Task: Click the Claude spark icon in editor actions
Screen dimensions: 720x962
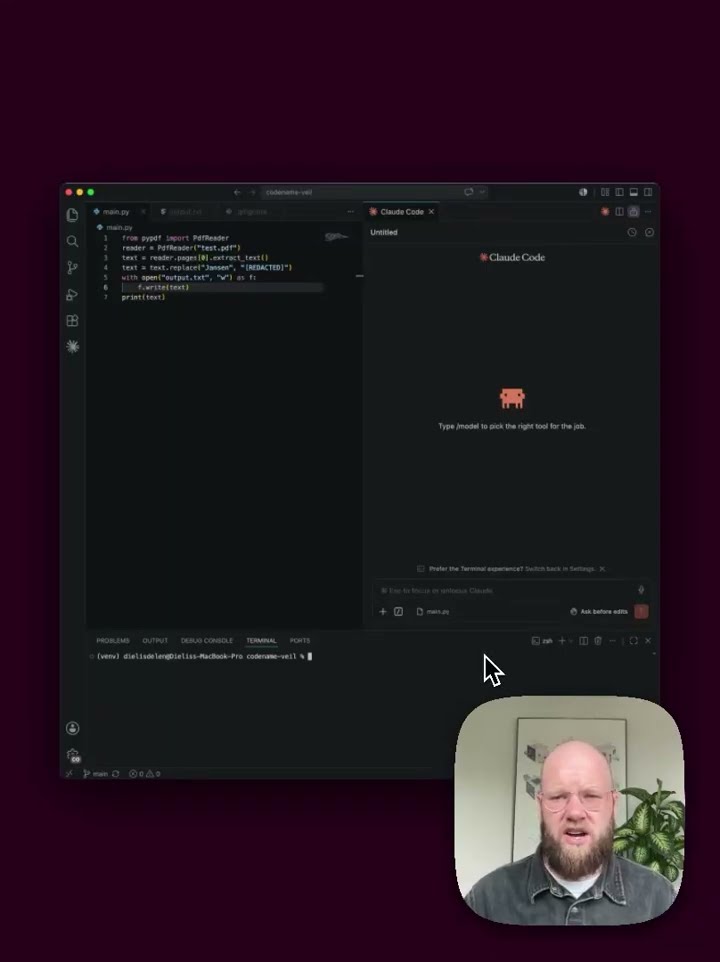Action: point(605,212)
